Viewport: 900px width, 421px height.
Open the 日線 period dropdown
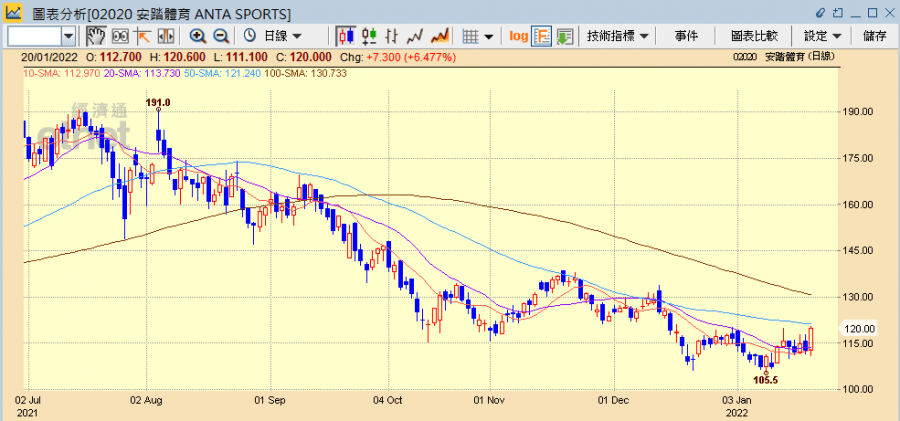pyautogui.click(x=274, y=36)
